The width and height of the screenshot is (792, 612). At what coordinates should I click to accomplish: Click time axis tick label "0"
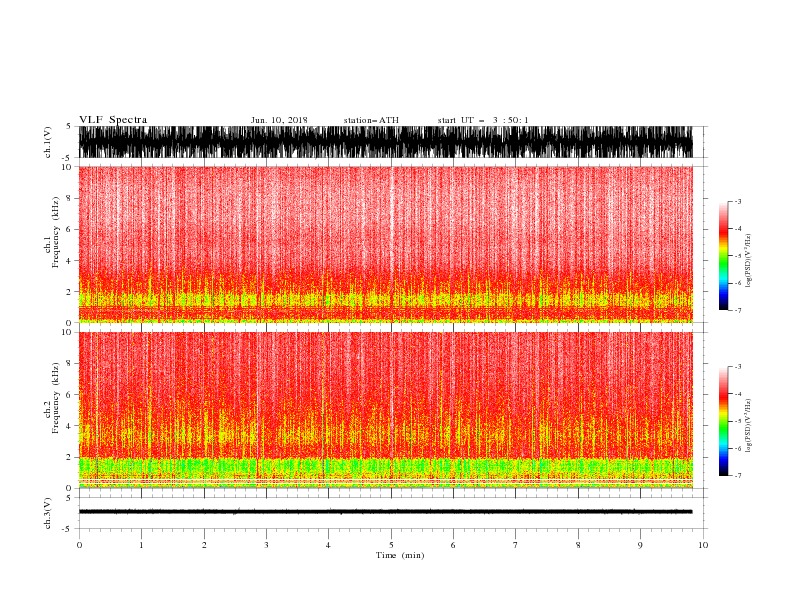[79, 545]
